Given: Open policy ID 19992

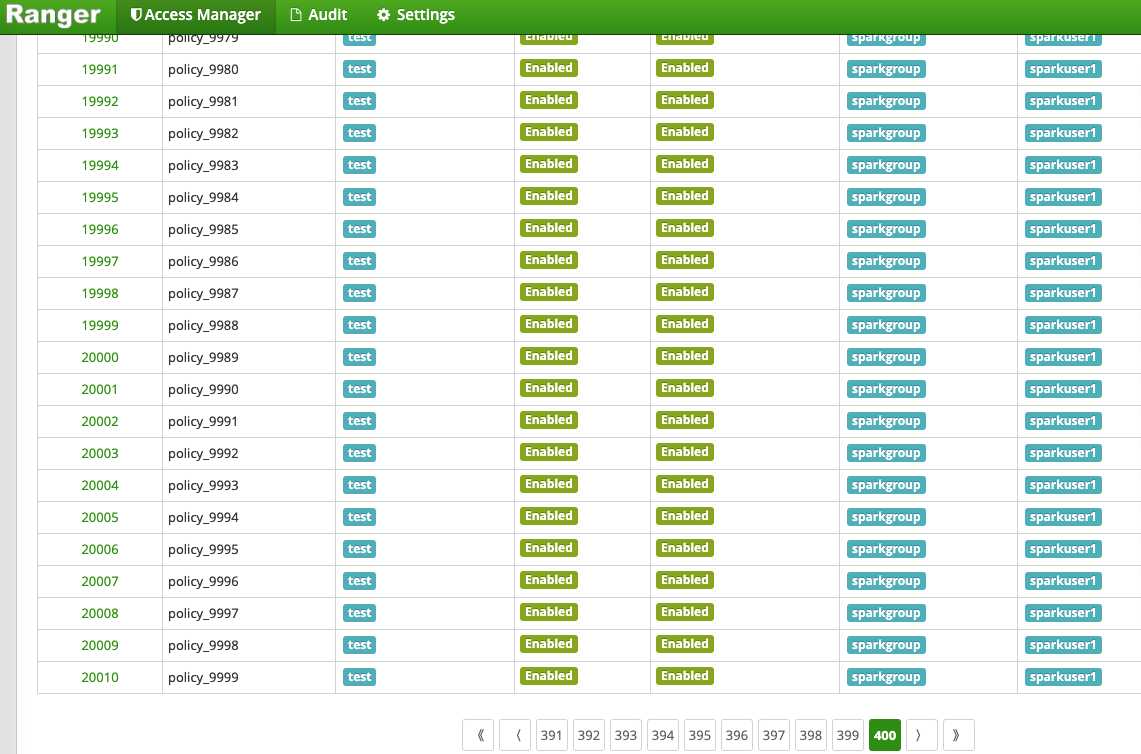Looking at the screenshot, I should (100, 101).
